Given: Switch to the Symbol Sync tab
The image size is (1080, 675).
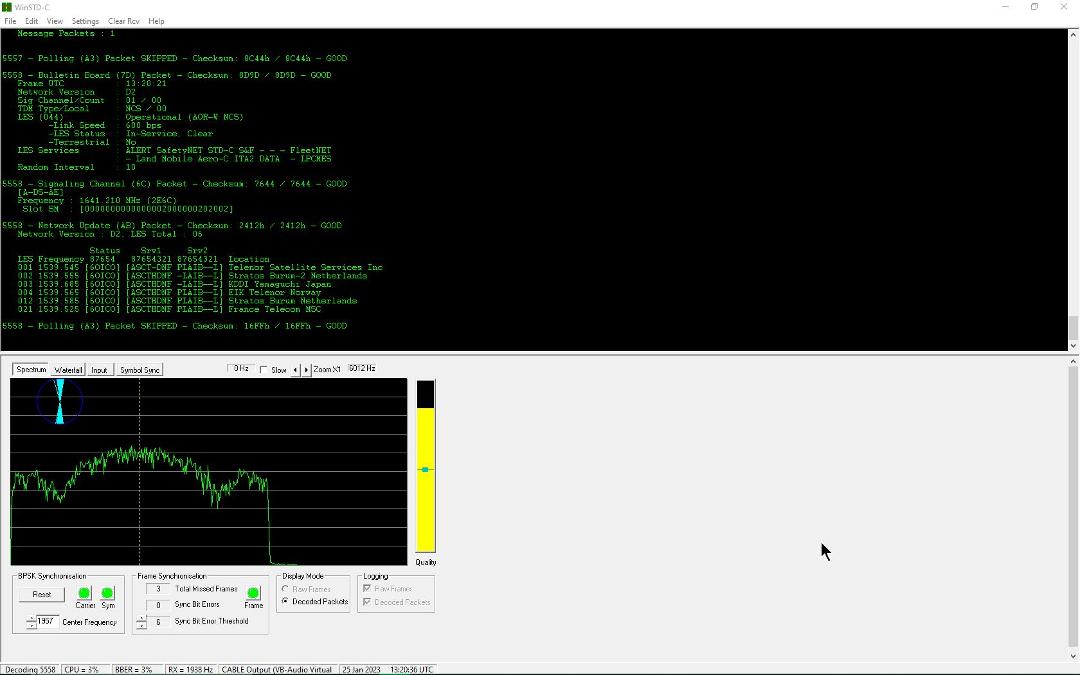Looking at the screenshot, I should click(140, 371).
